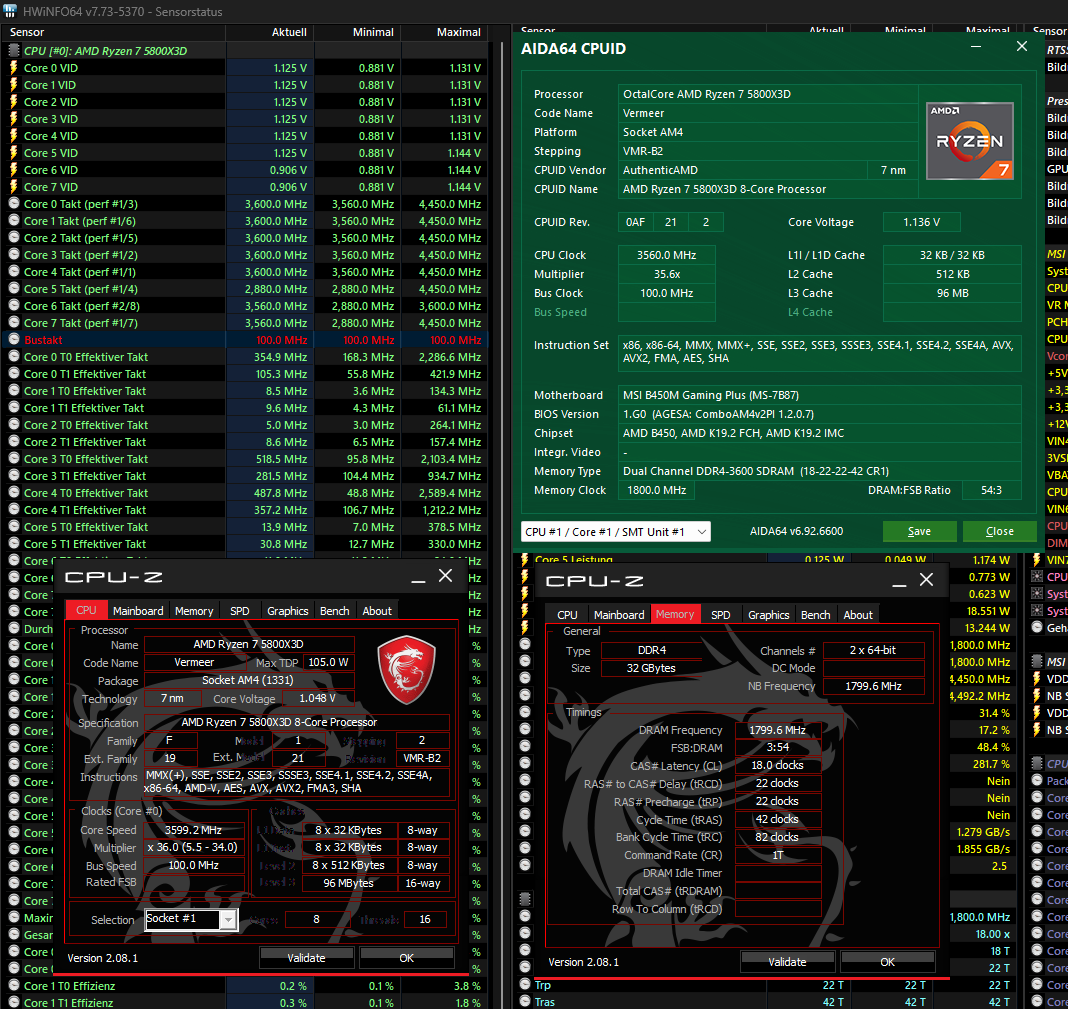Minimize the AIDA64 CPUID window

[976, 47]
